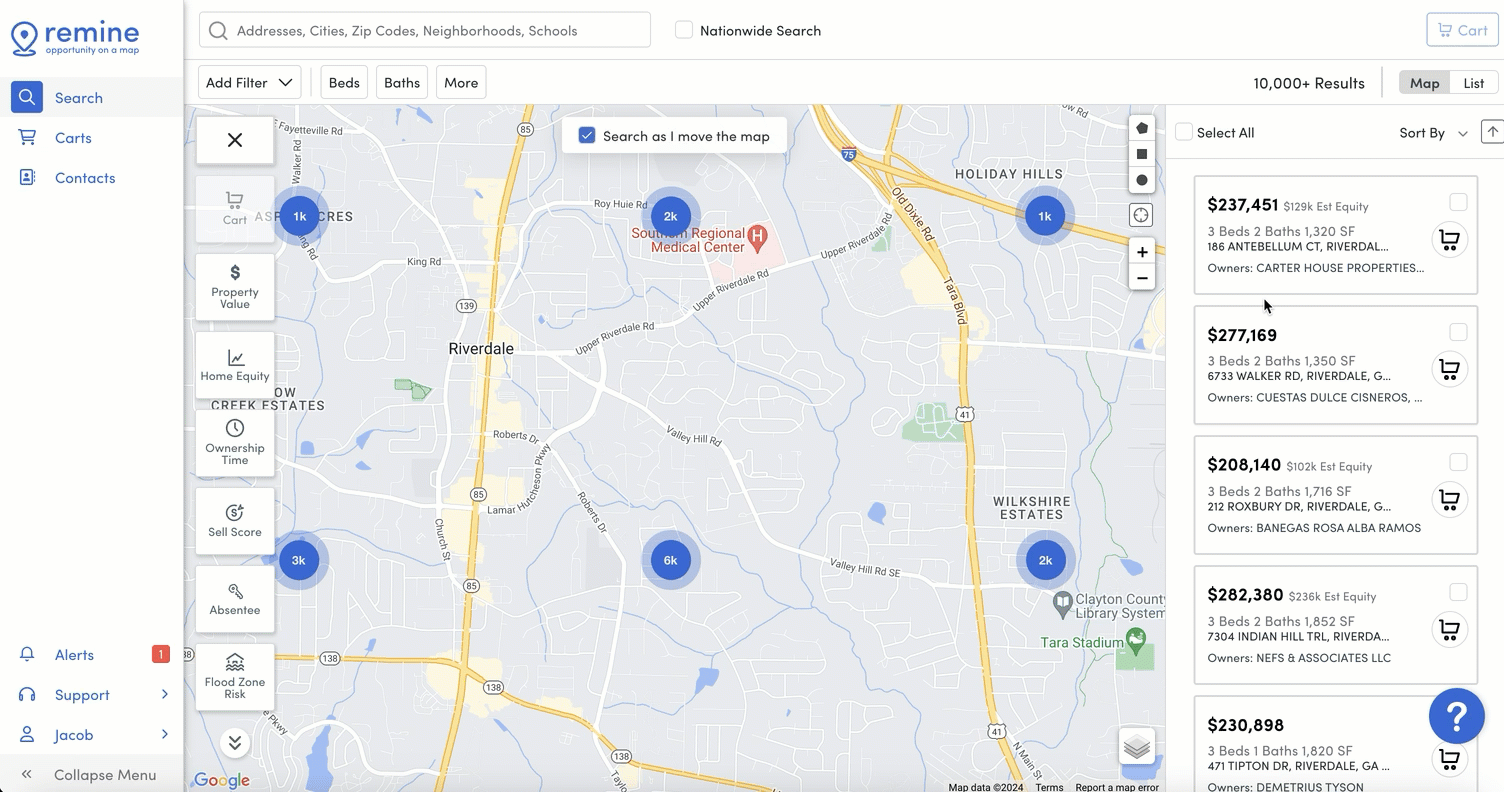Select checkbox on $282,380 listing
The width and height of the screenshot is (1504, 792).
[1458, 592]
